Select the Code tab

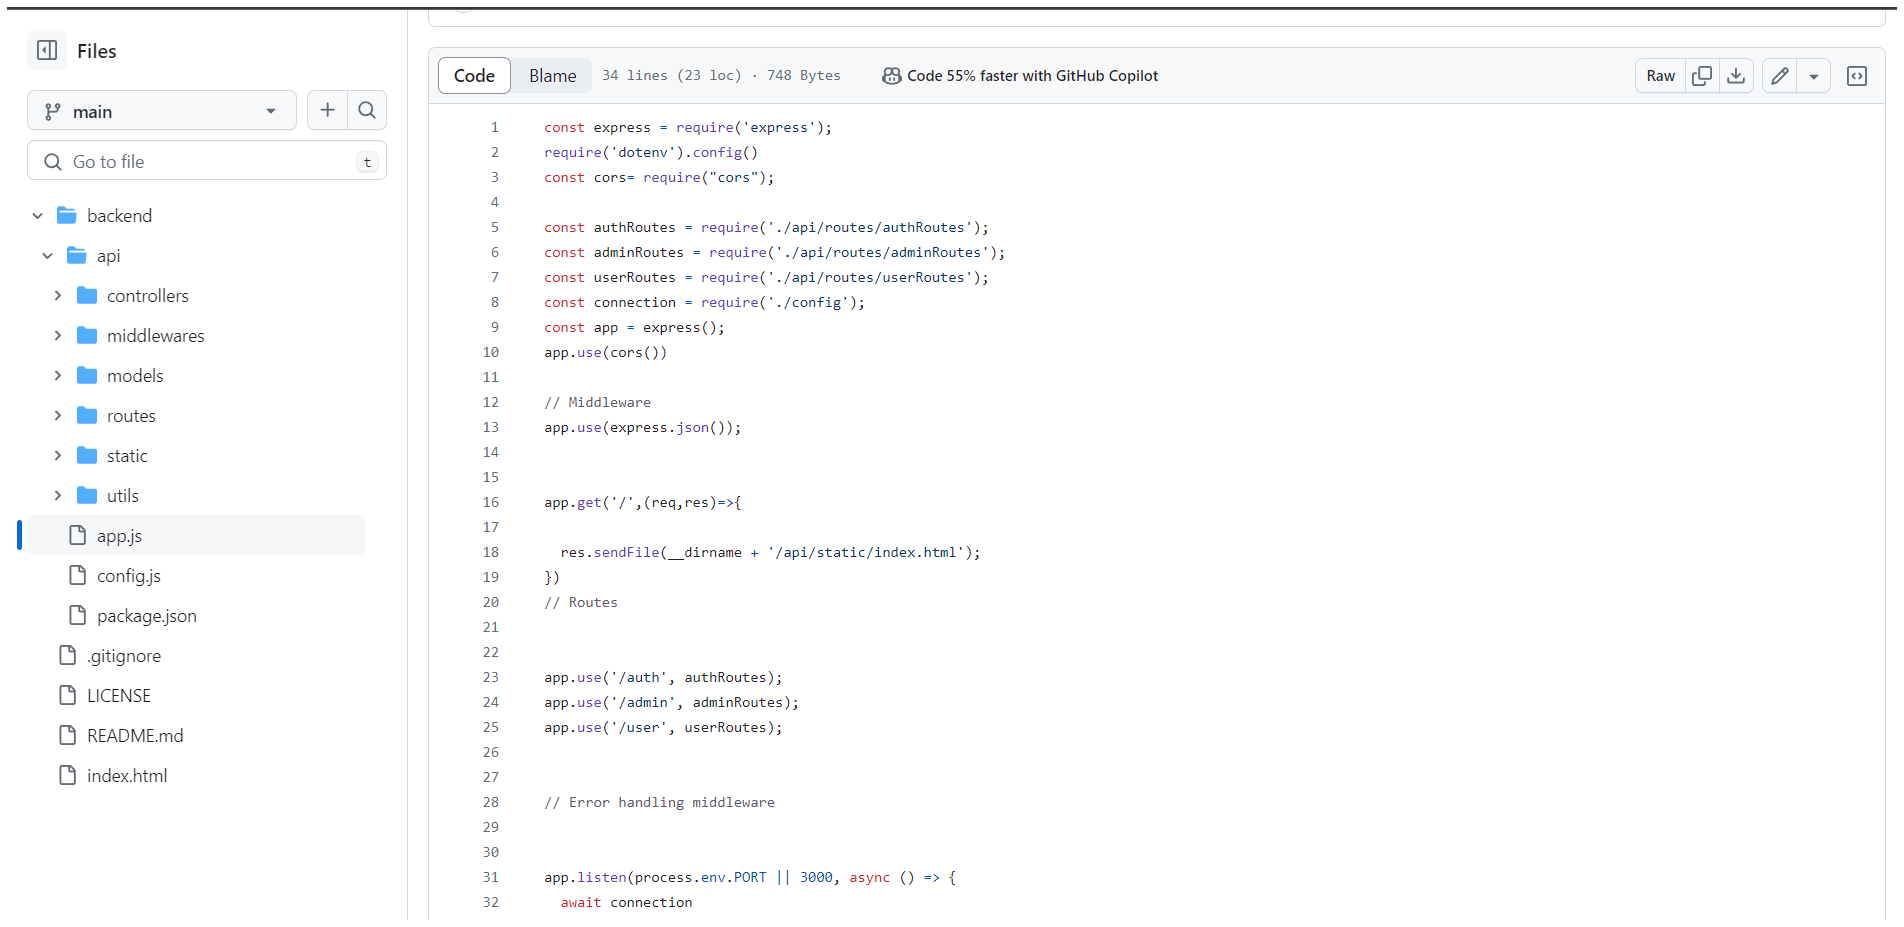coord(474,76)
